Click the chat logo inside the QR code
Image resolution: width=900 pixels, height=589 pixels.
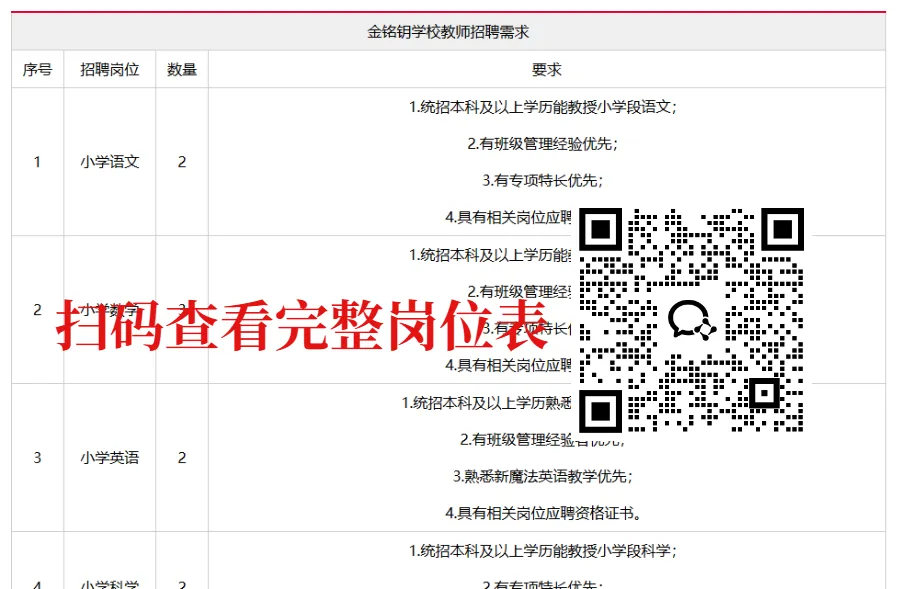(x=692, y=320)
